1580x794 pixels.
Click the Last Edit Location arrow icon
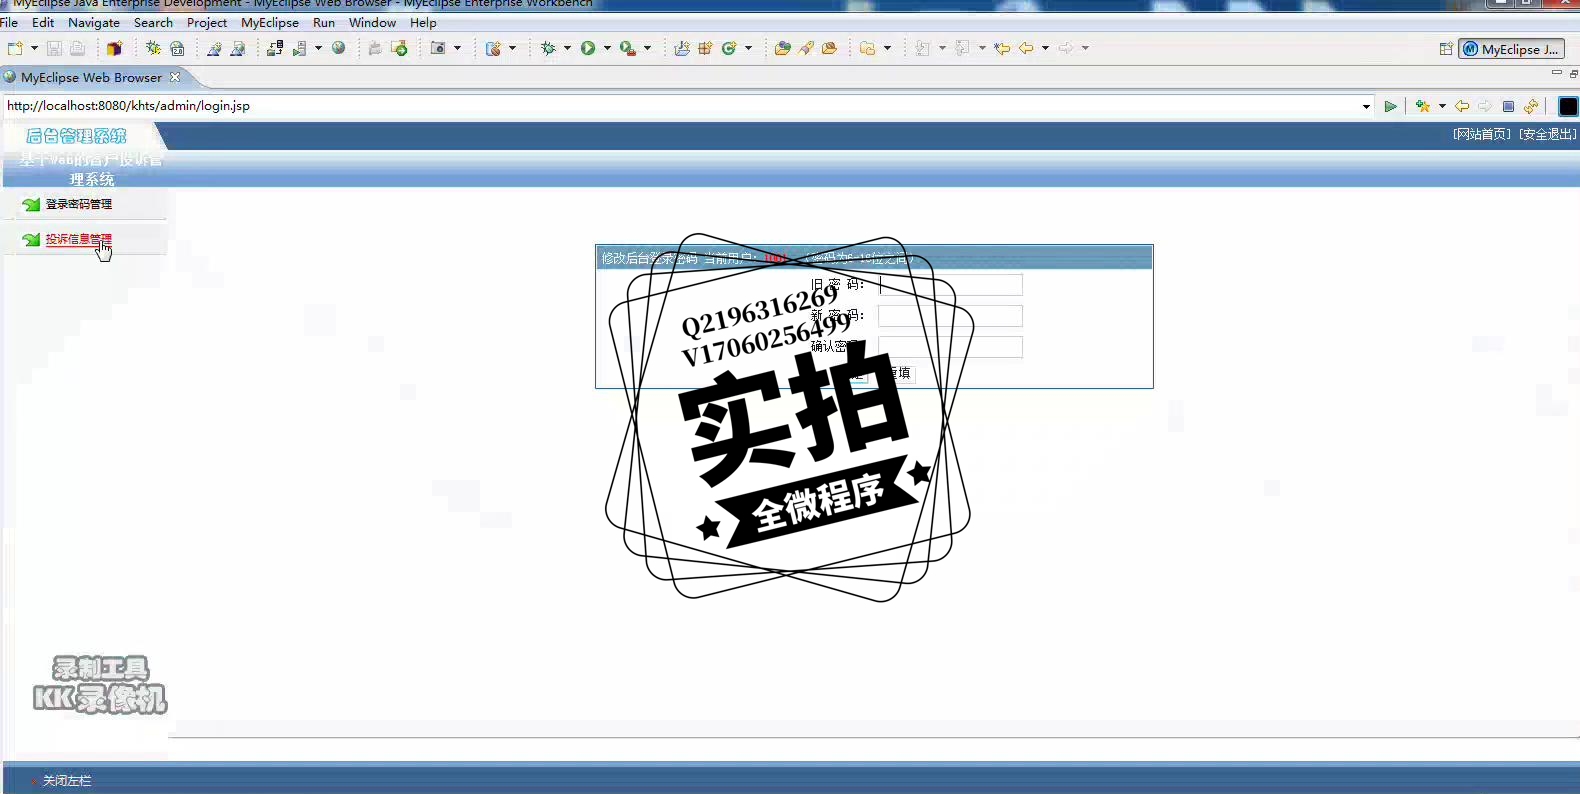tap(1002, 48)
